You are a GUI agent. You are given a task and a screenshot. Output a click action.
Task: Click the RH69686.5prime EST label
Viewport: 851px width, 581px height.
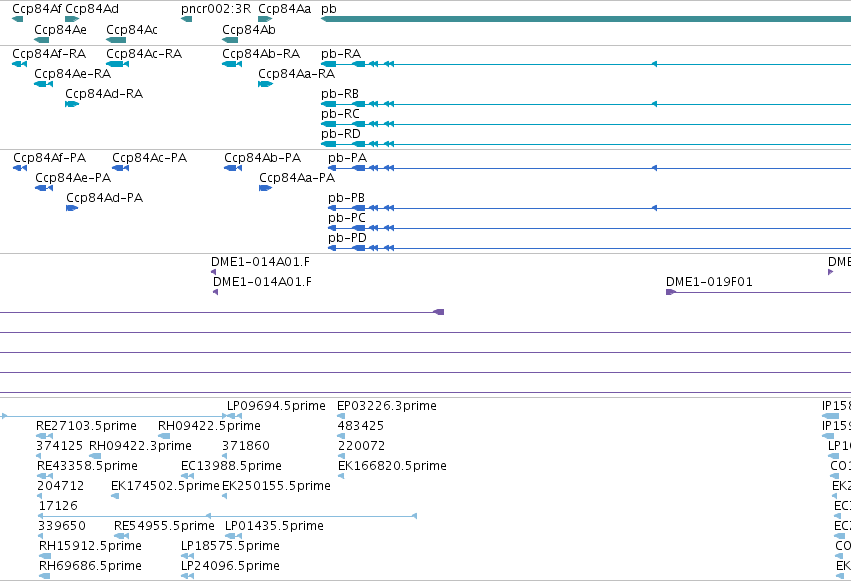click(x=90, y=566)
